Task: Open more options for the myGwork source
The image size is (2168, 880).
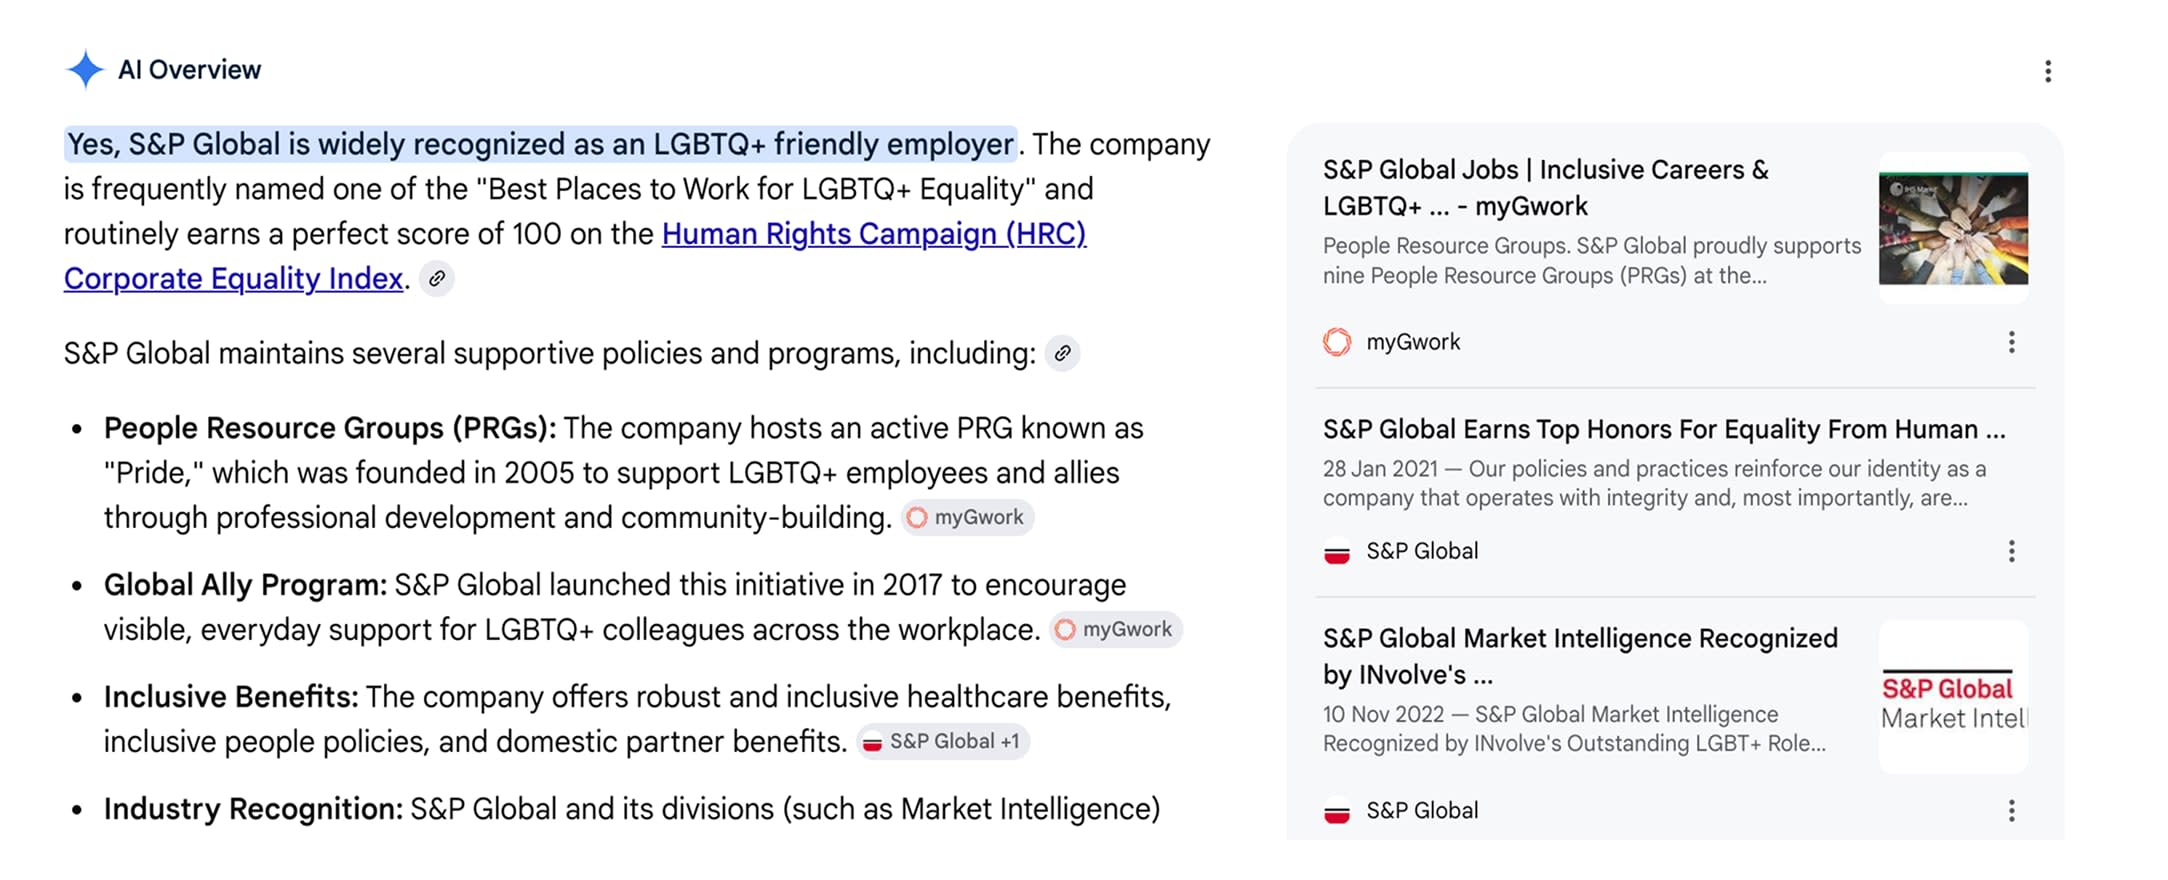Action: click(2012, 343)
